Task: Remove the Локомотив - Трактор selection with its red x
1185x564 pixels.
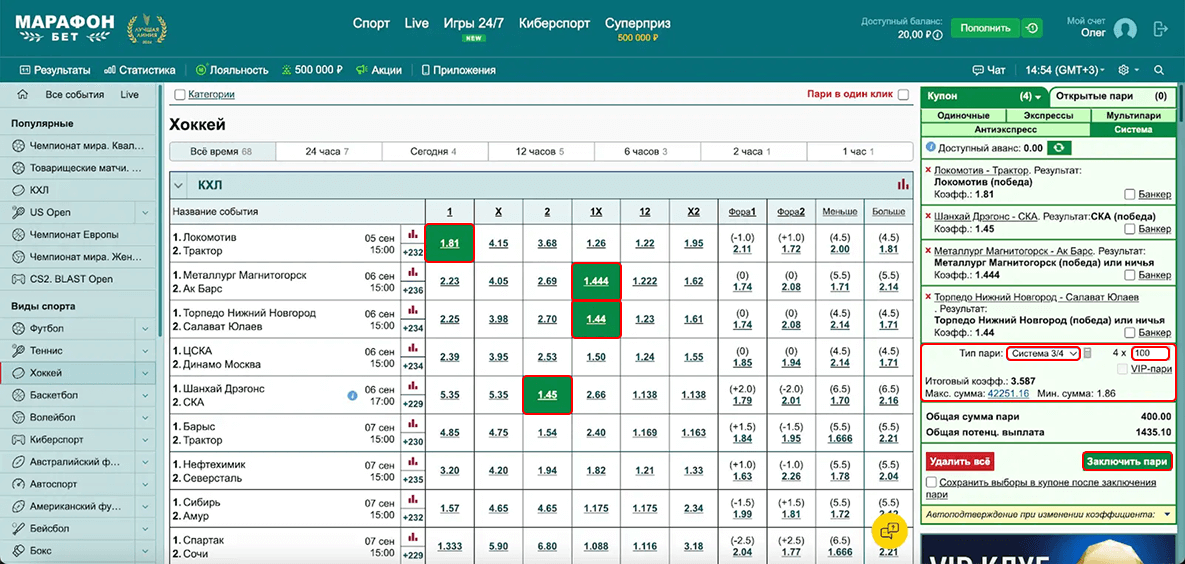Action: [x=928, y=171]
